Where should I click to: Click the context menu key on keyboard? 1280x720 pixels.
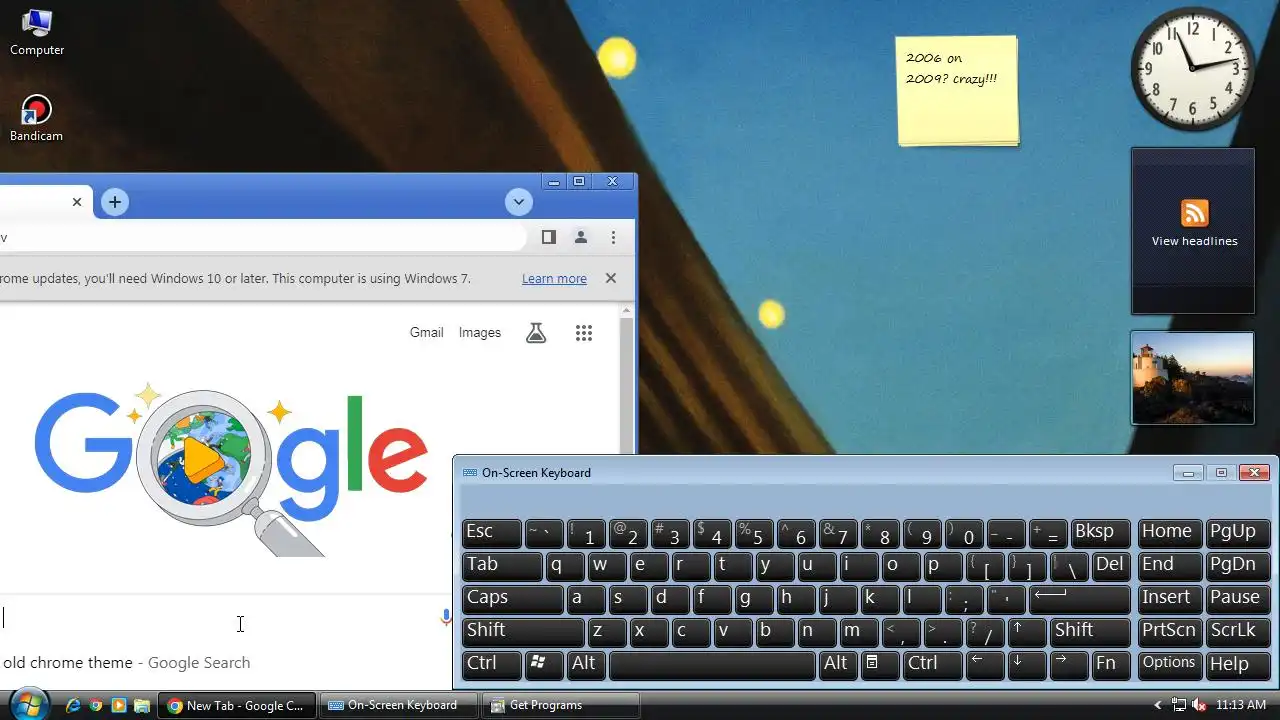click(880, 665)
